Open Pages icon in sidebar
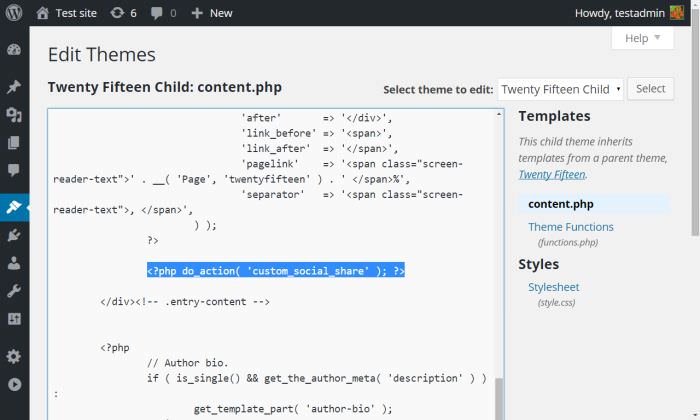700x420 pixels. coord(14,142)
